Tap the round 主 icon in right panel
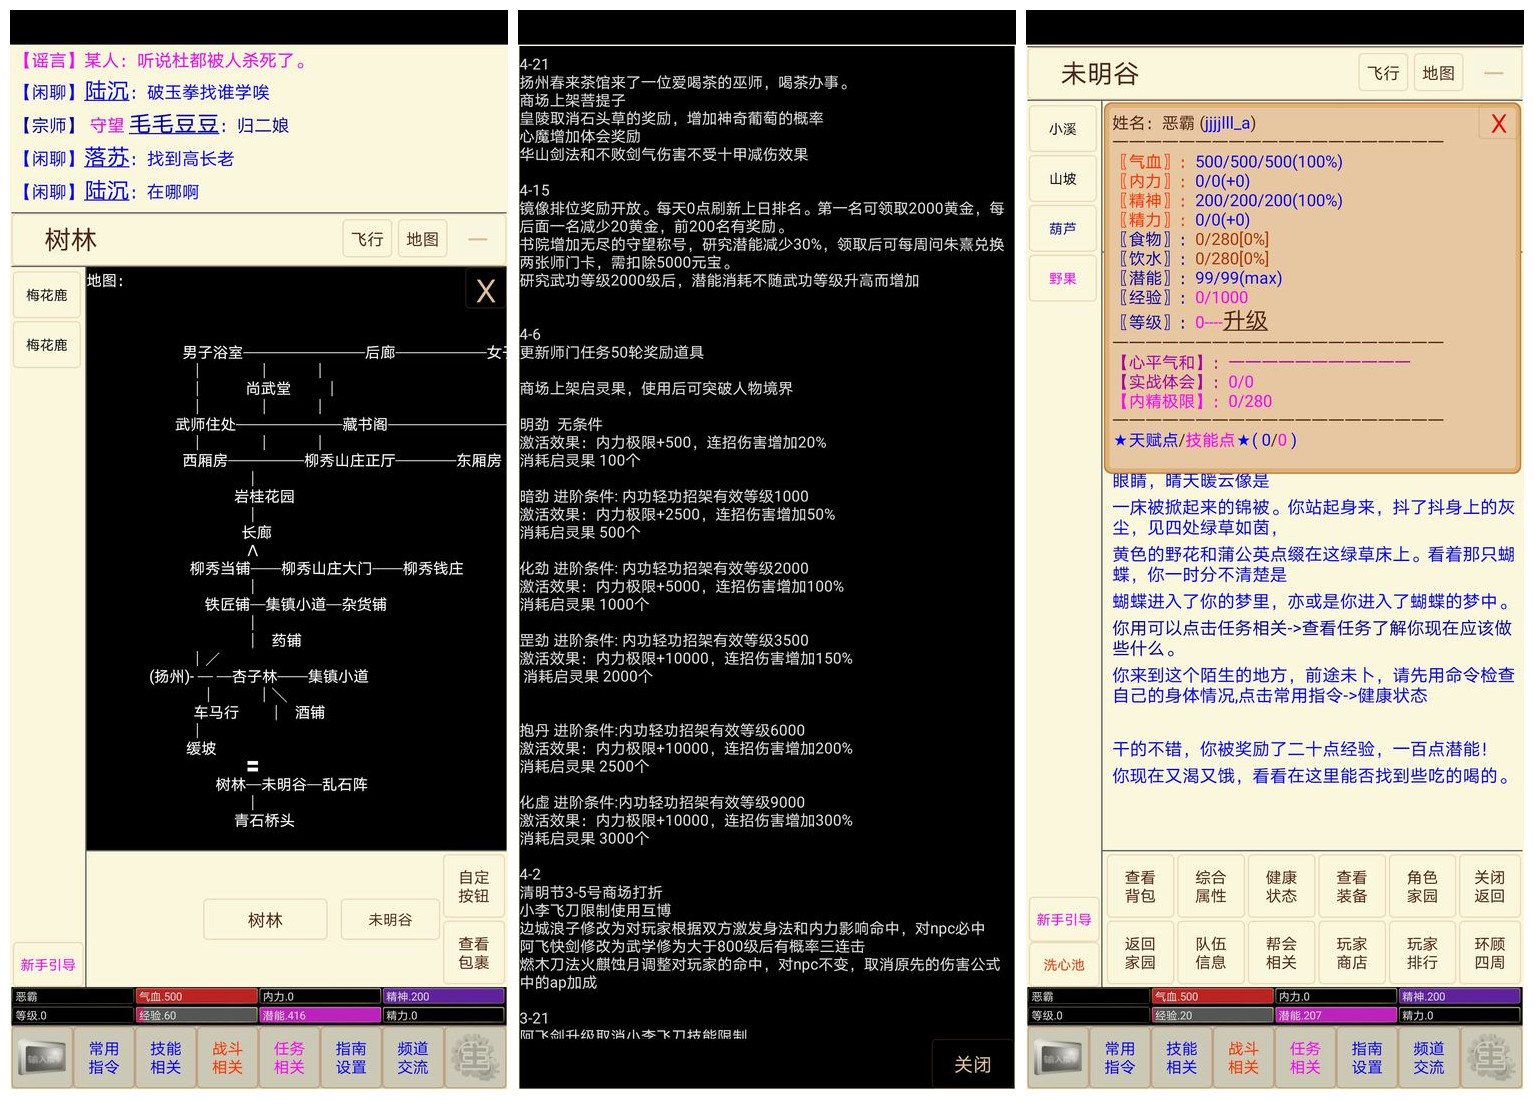This screenshot has width=1534, height=1100. [x=1490, y=1058]
